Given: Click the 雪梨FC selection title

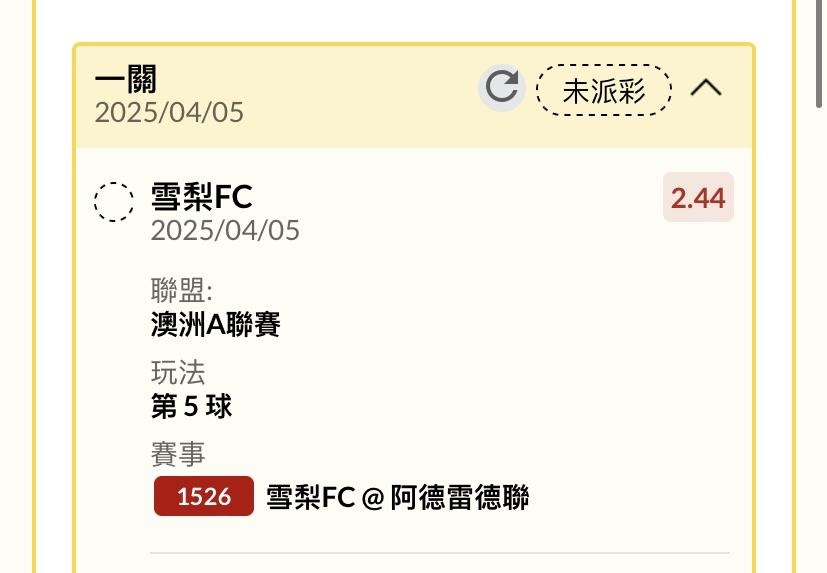Looking at the screenshot, I should pyautogui.click(x=201, y=196).
